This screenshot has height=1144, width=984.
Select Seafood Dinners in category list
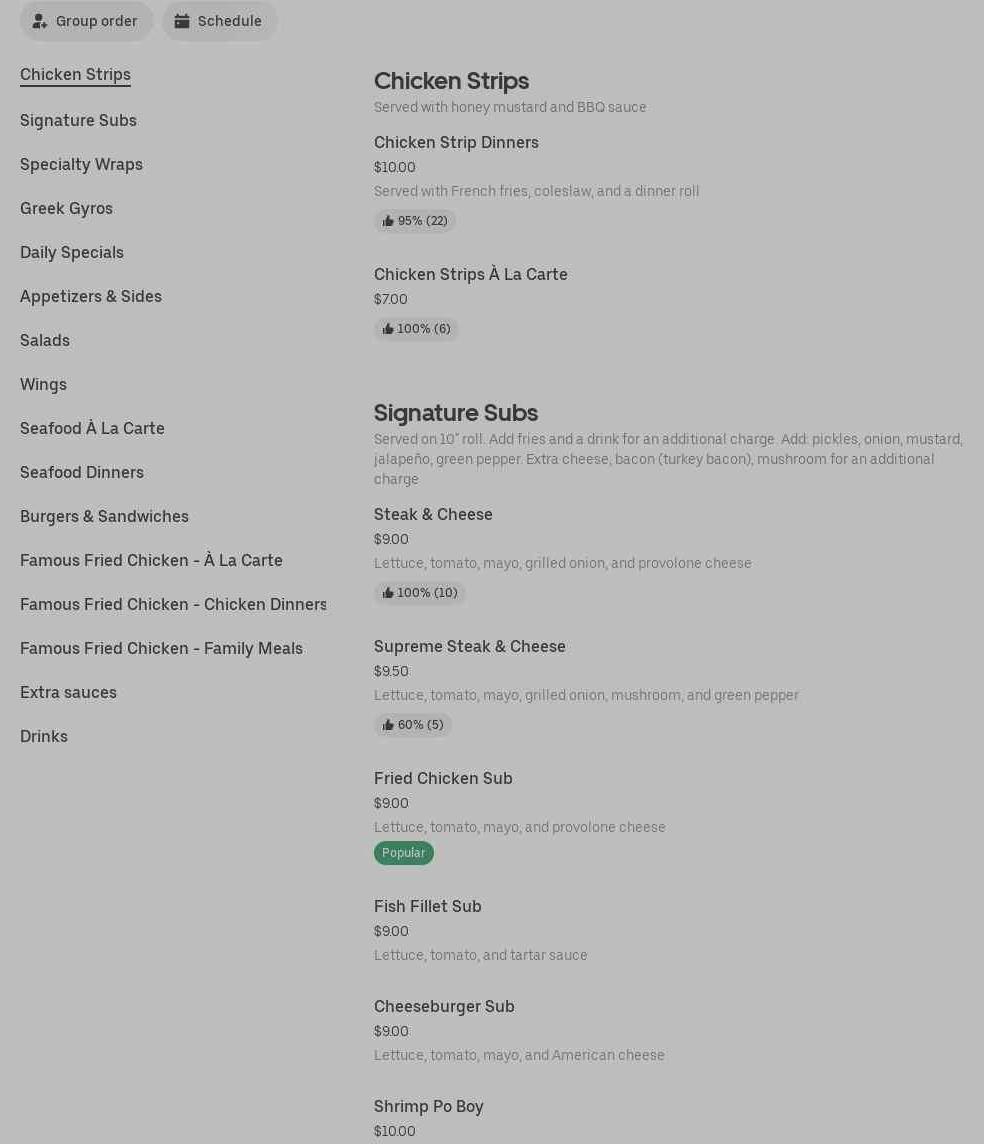(x=82, y=472)
